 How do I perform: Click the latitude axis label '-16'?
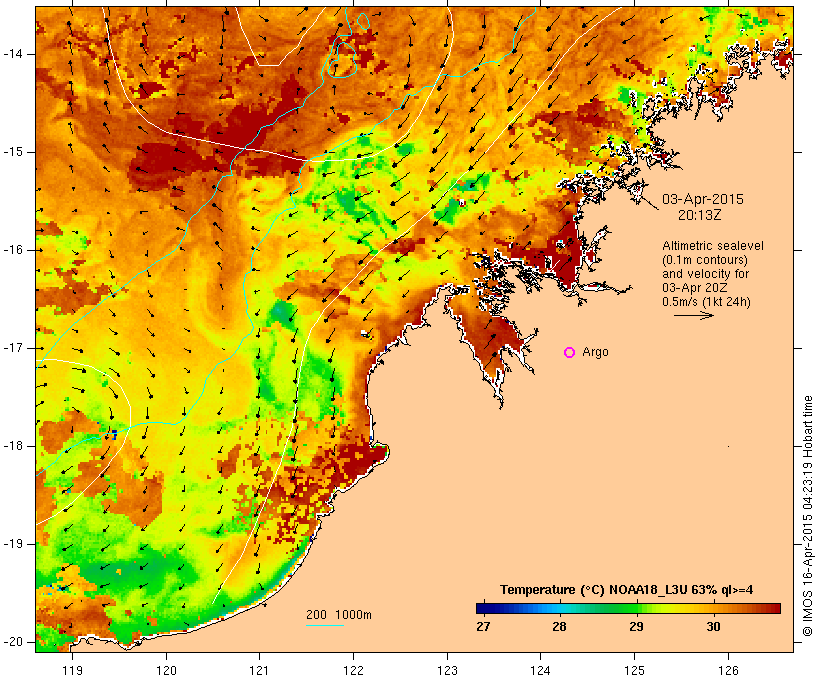click(x=12, y=250)
